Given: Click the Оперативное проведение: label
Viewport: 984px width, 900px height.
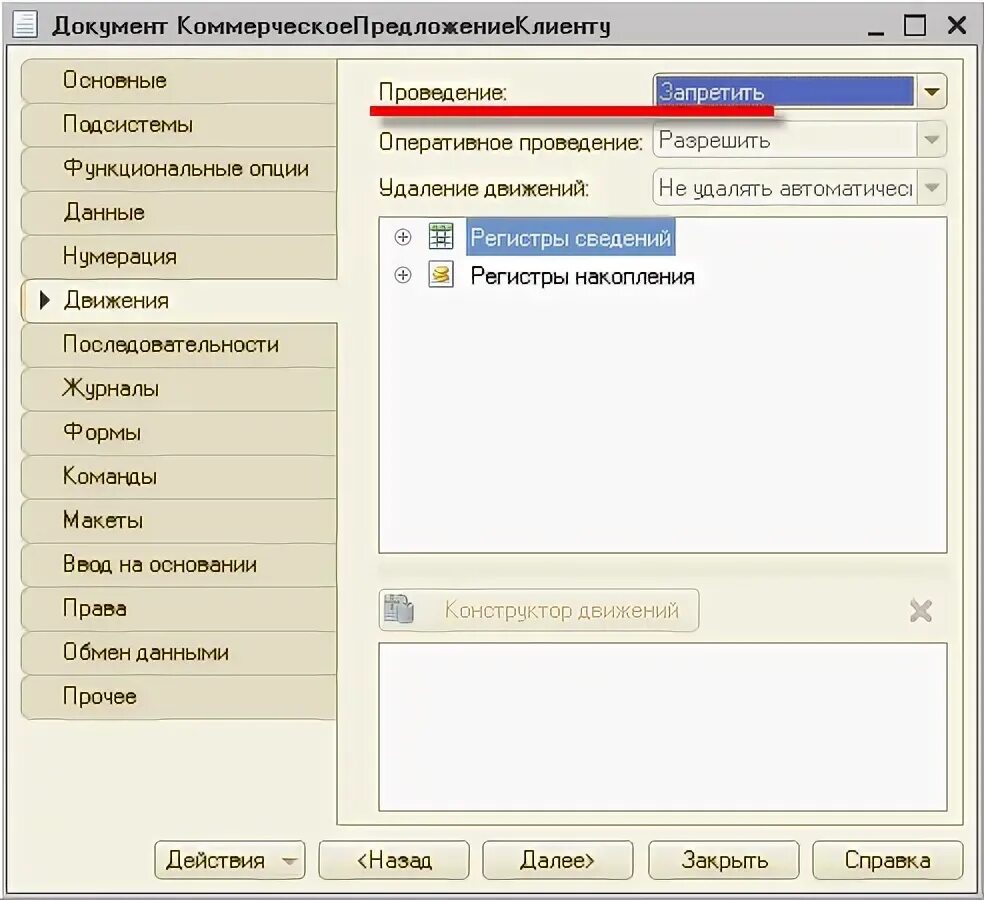Looking at the screenshot, I should (x=511, y=142).
